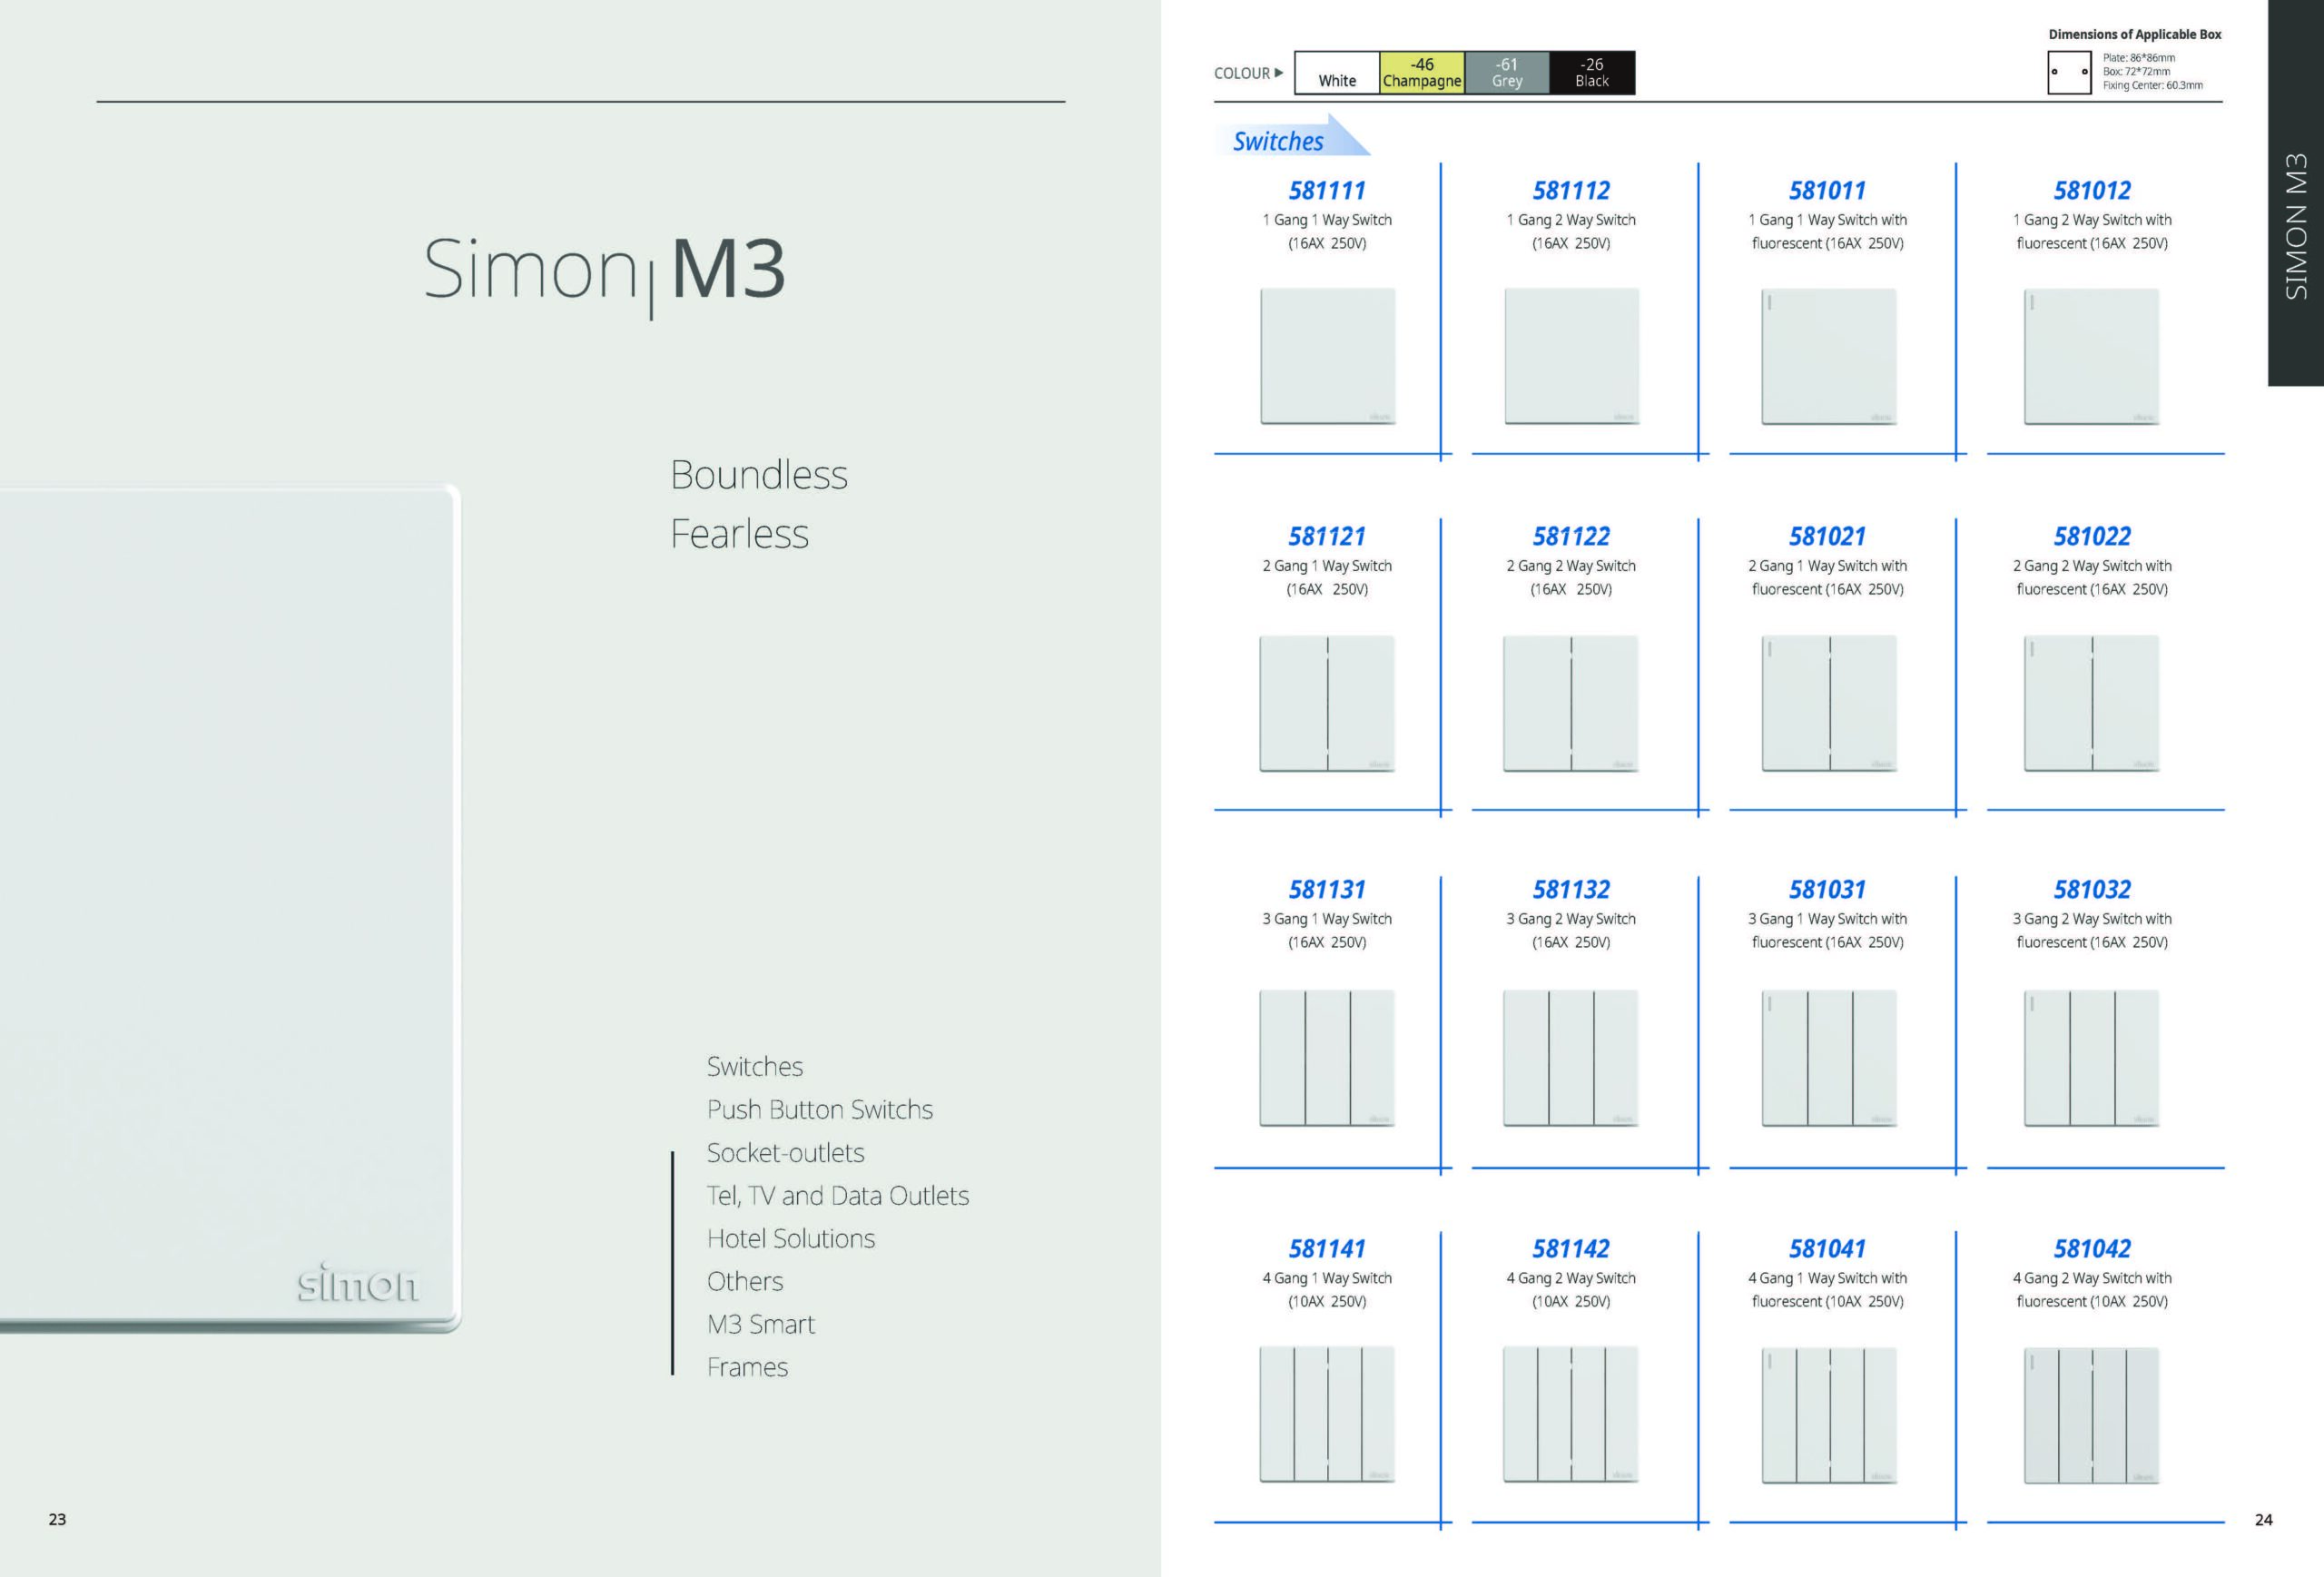The image size is (2324, 1577).
Task: Select the -26 Black colour swatch
Action: pyautogui.click(x=1592, y=73)
